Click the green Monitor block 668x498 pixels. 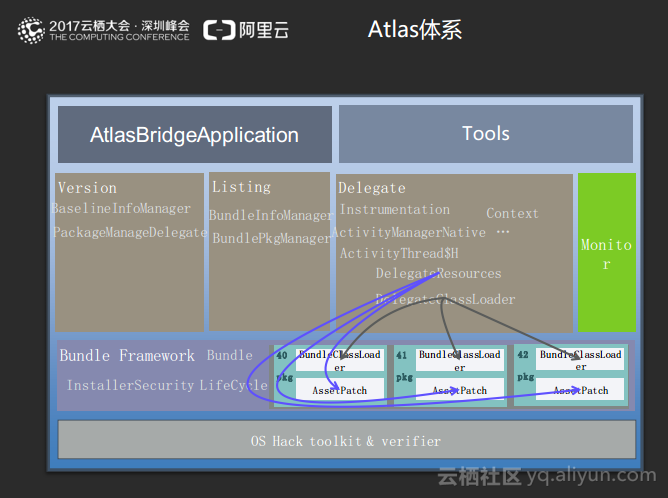607,252
